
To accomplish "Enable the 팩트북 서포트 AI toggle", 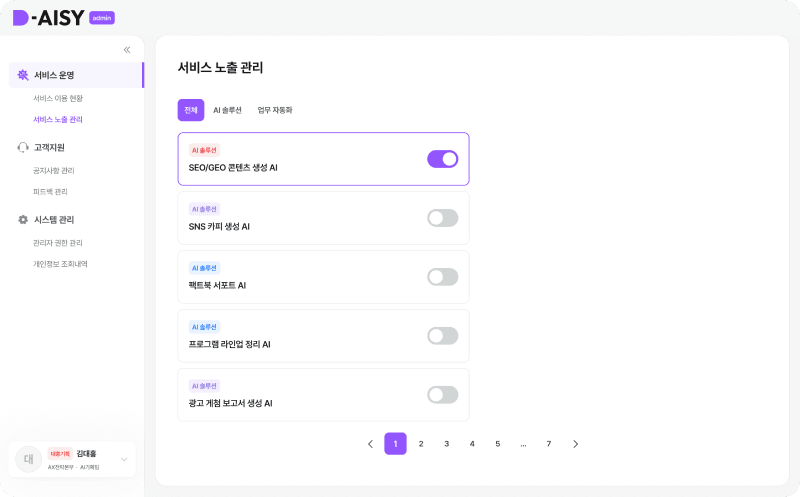I will [443, 277].
